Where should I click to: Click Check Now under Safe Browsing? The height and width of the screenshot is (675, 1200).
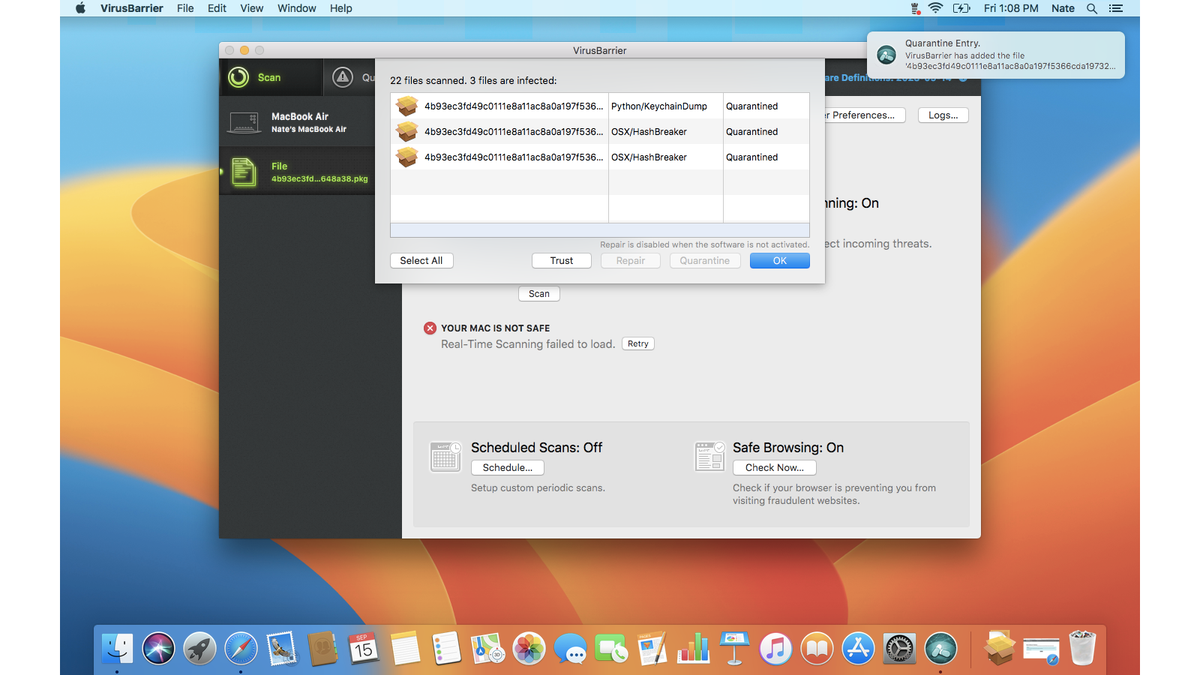[774, 467]
